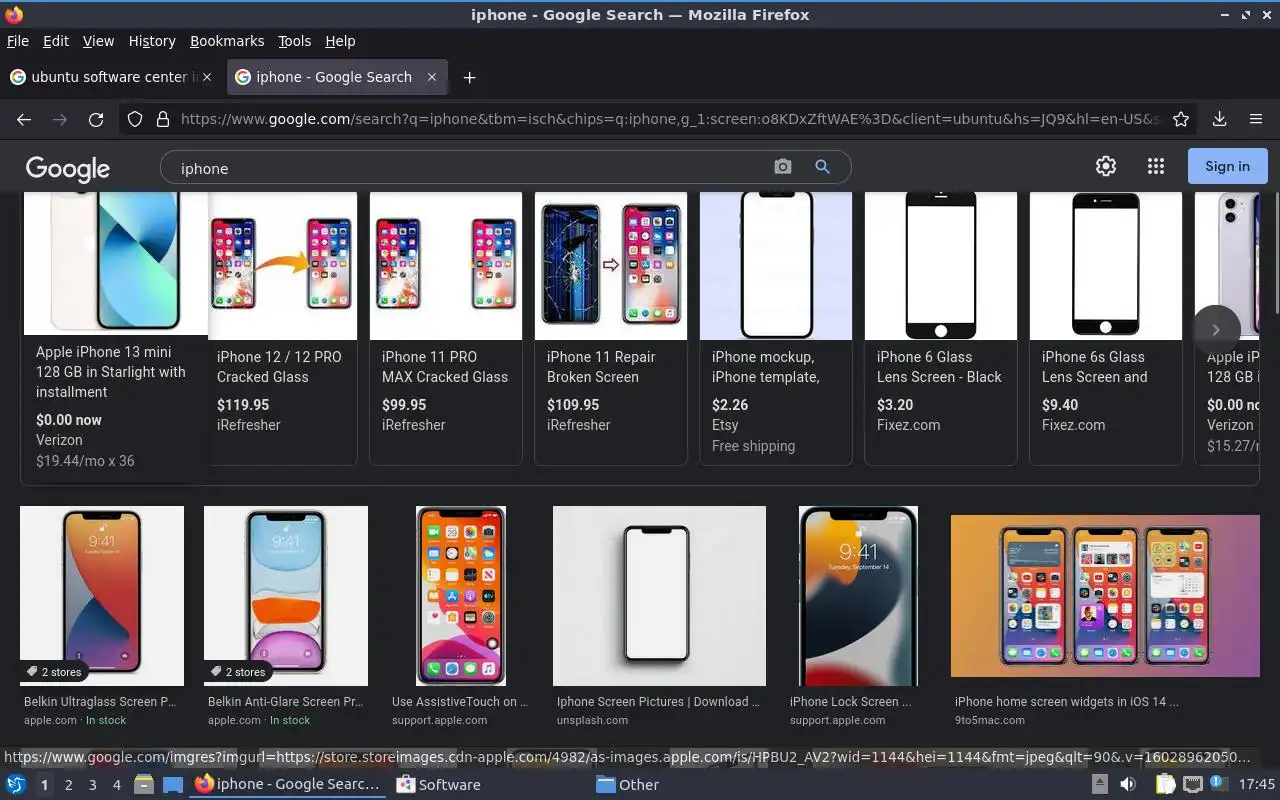Click the taskbar clock showing 17:45
This screenshot has height=800, width=1280.
(1257, 785)
